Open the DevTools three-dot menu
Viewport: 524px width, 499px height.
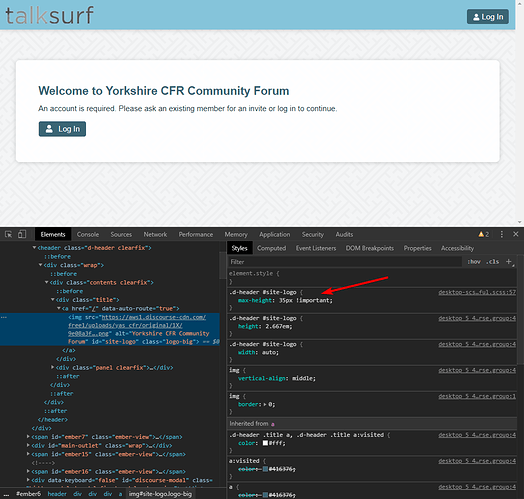(x=502, y=234)
